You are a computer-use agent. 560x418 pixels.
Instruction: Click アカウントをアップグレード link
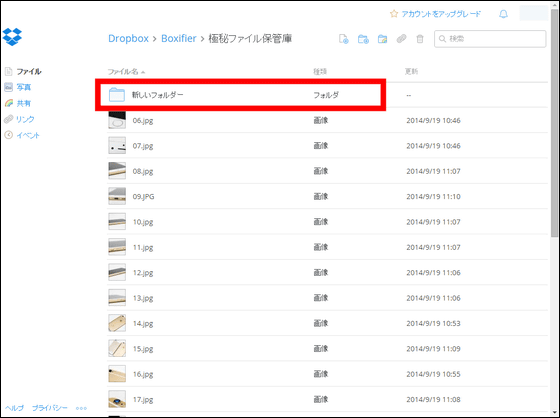click(441, 14)
